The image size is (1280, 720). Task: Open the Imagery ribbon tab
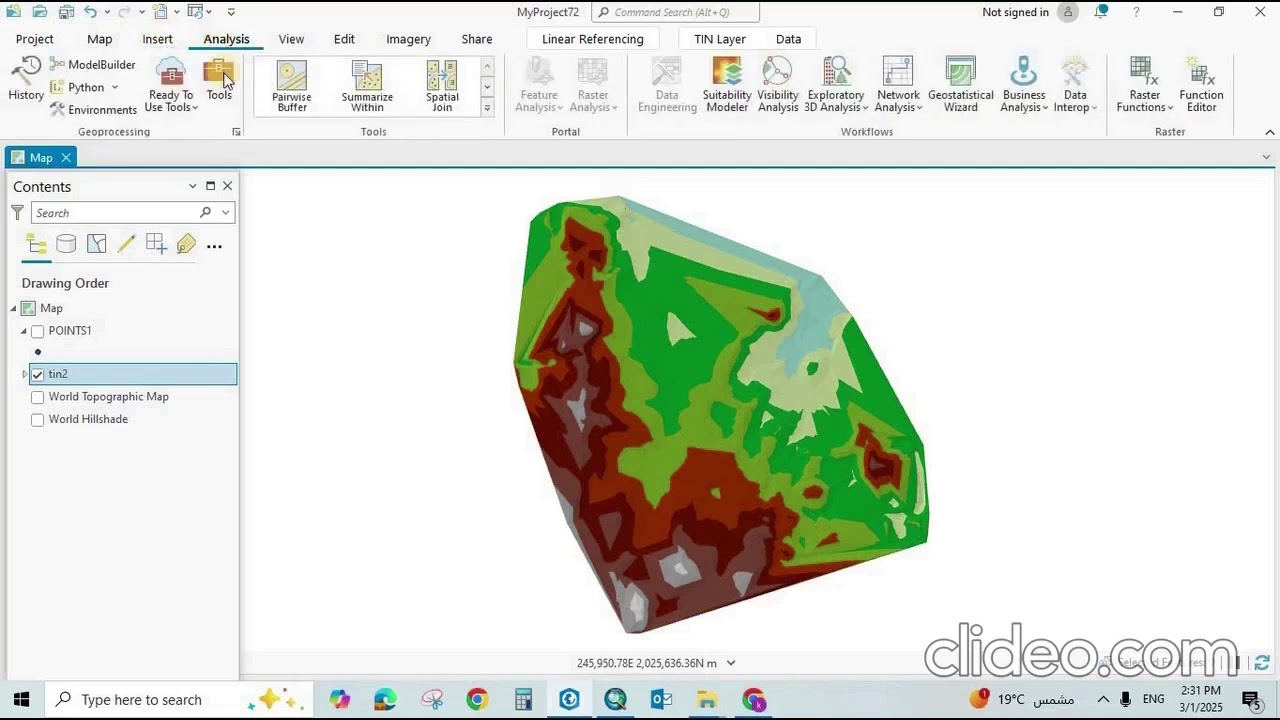tap(408, 39)
